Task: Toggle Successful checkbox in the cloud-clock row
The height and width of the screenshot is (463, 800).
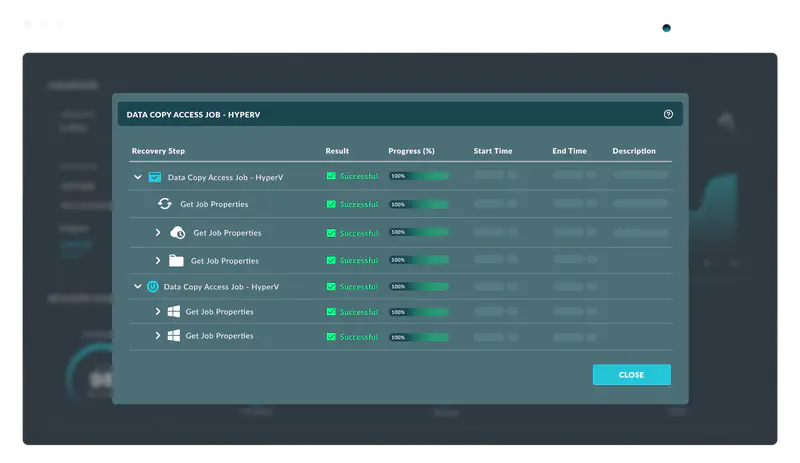Action: click(331, 233)
